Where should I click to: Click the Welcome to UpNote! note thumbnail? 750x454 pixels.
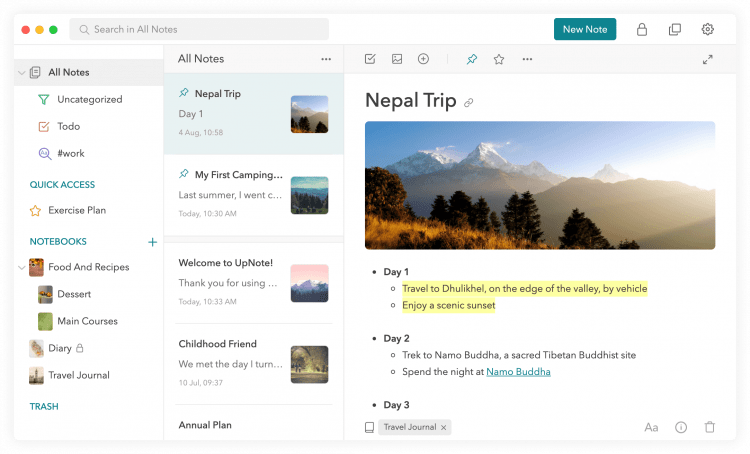[x=309, y=283]
